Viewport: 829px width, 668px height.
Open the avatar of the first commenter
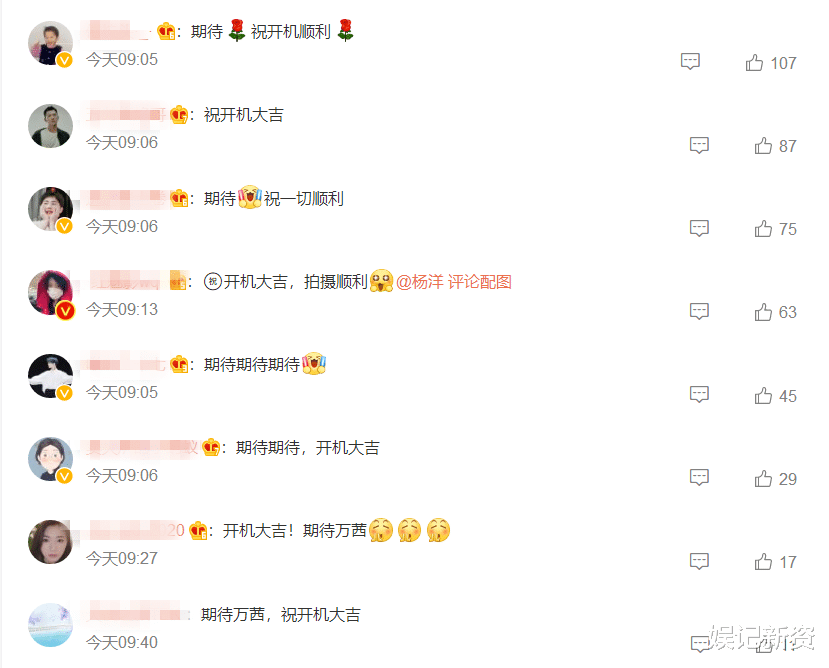(x=50, y=43)
